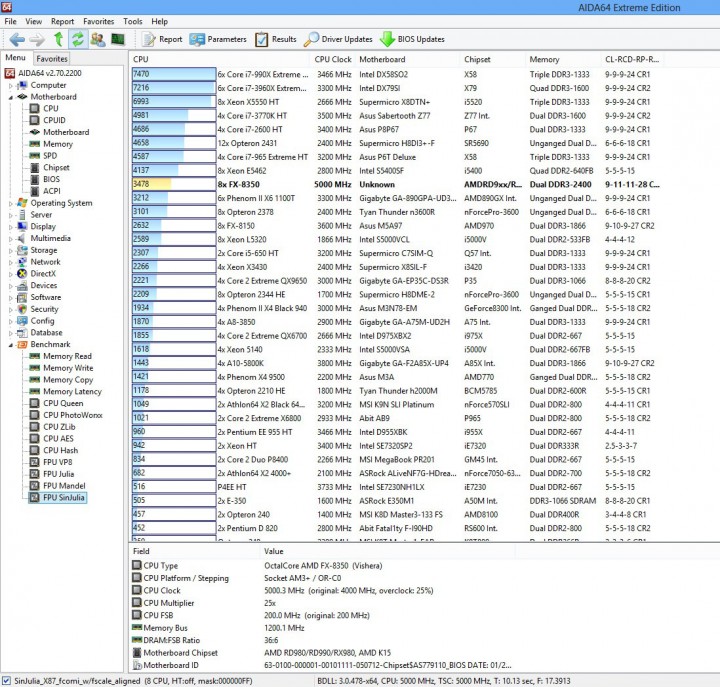Select Memory Copy benchmark
720x687 pixels.
pyautogui.click(x=62, y=380)
